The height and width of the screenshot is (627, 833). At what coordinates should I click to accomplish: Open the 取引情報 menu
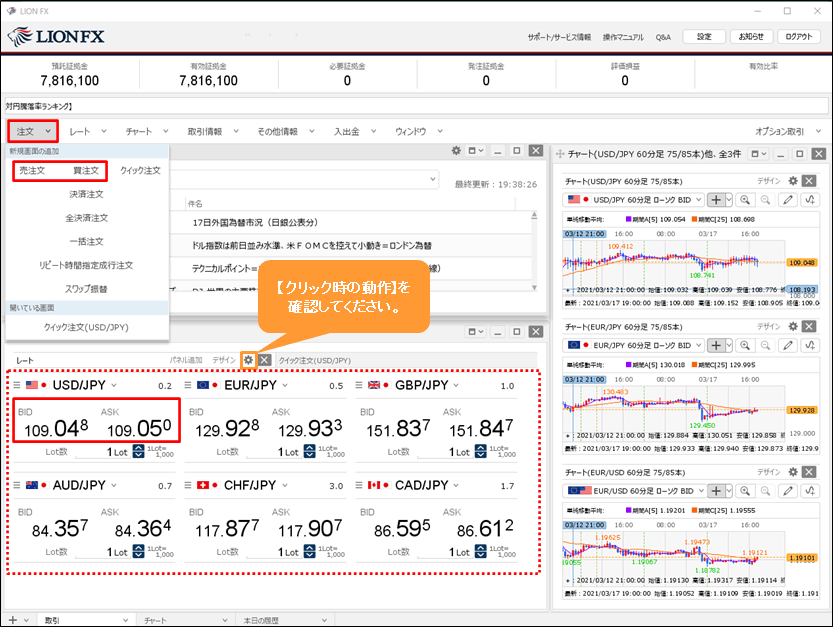coord(213,131)
